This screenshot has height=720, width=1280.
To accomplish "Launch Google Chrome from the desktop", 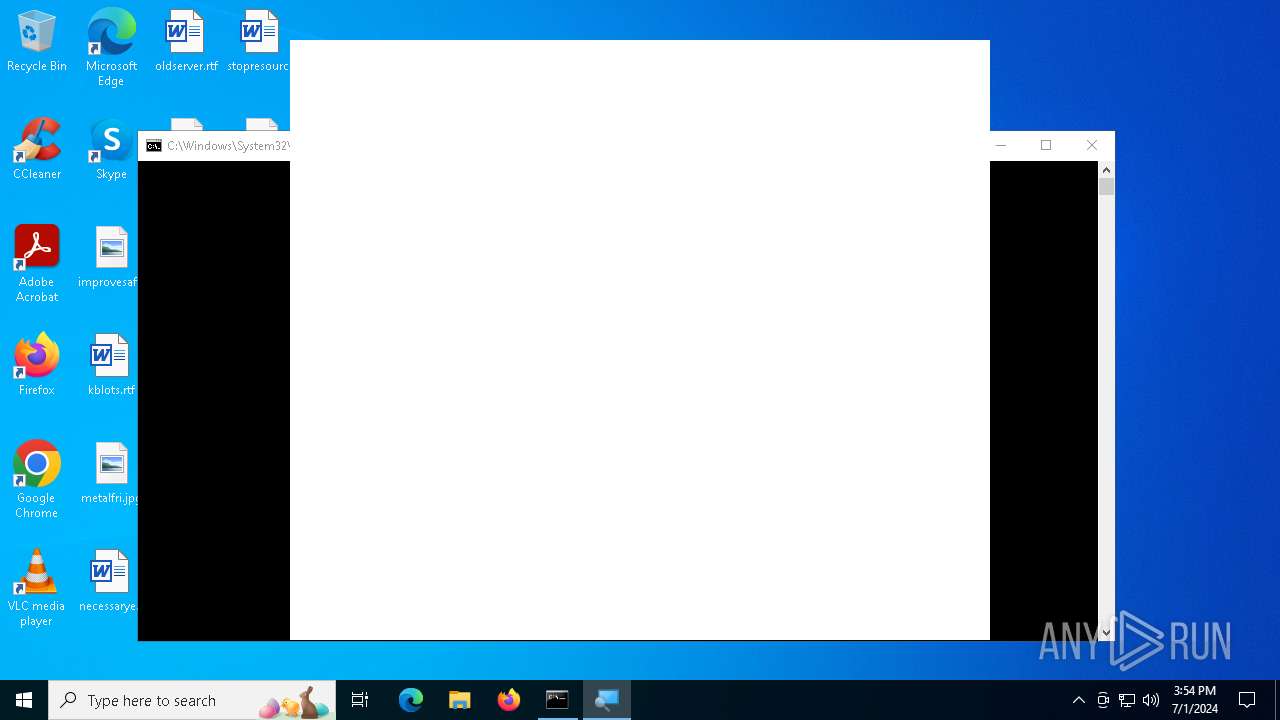I will click(37, 480).
